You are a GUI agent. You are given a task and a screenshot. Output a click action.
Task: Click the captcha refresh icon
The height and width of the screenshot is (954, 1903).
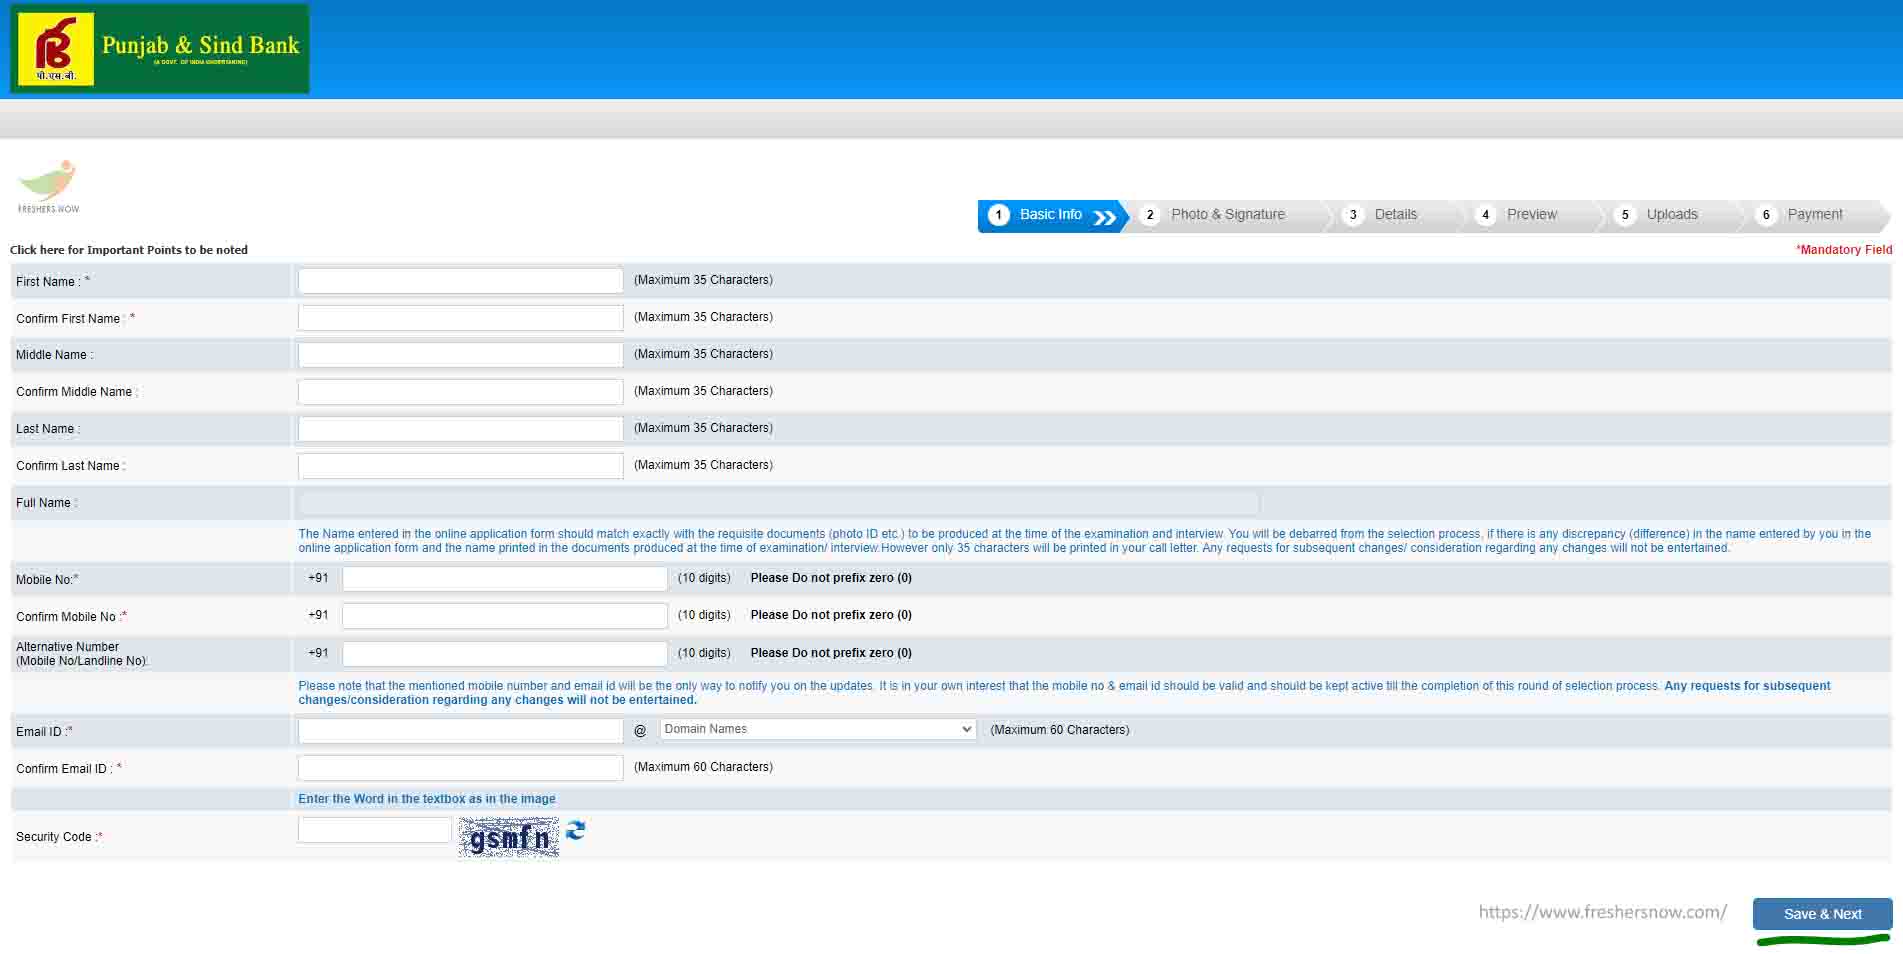(x=575, y=830)
